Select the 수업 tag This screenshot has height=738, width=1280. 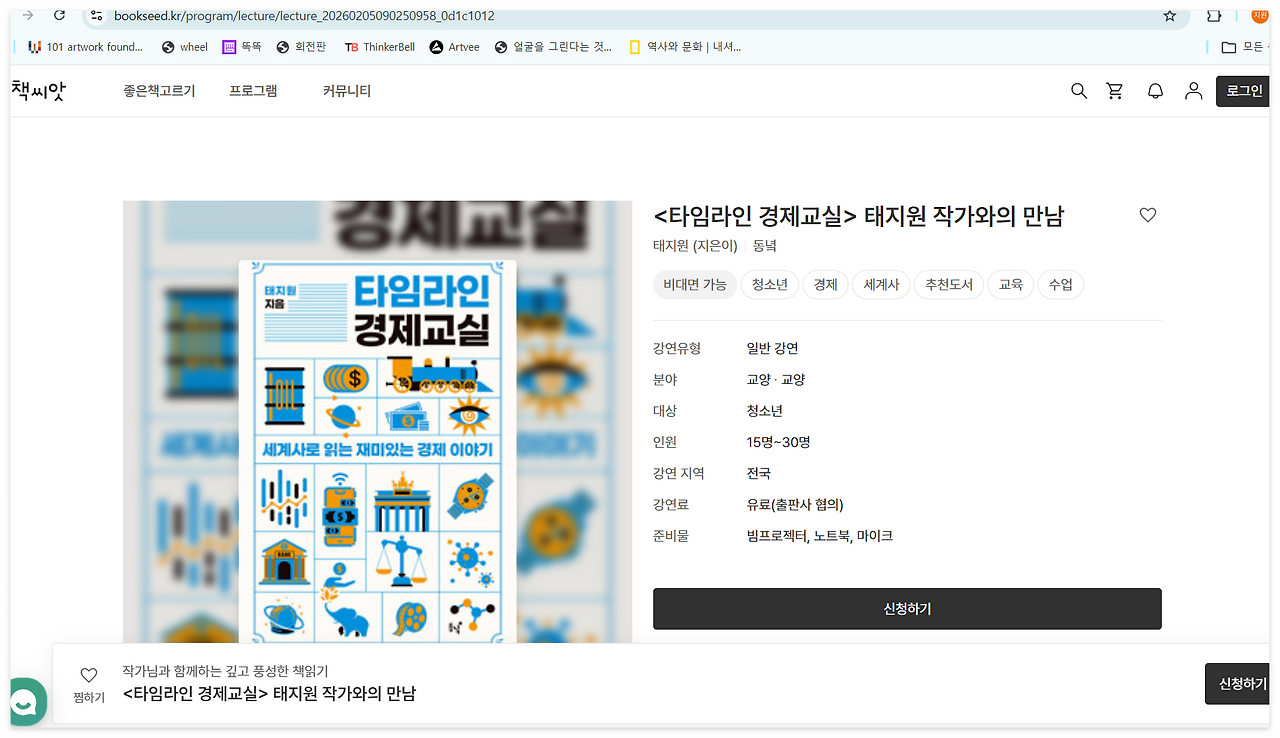[1060, 285]
